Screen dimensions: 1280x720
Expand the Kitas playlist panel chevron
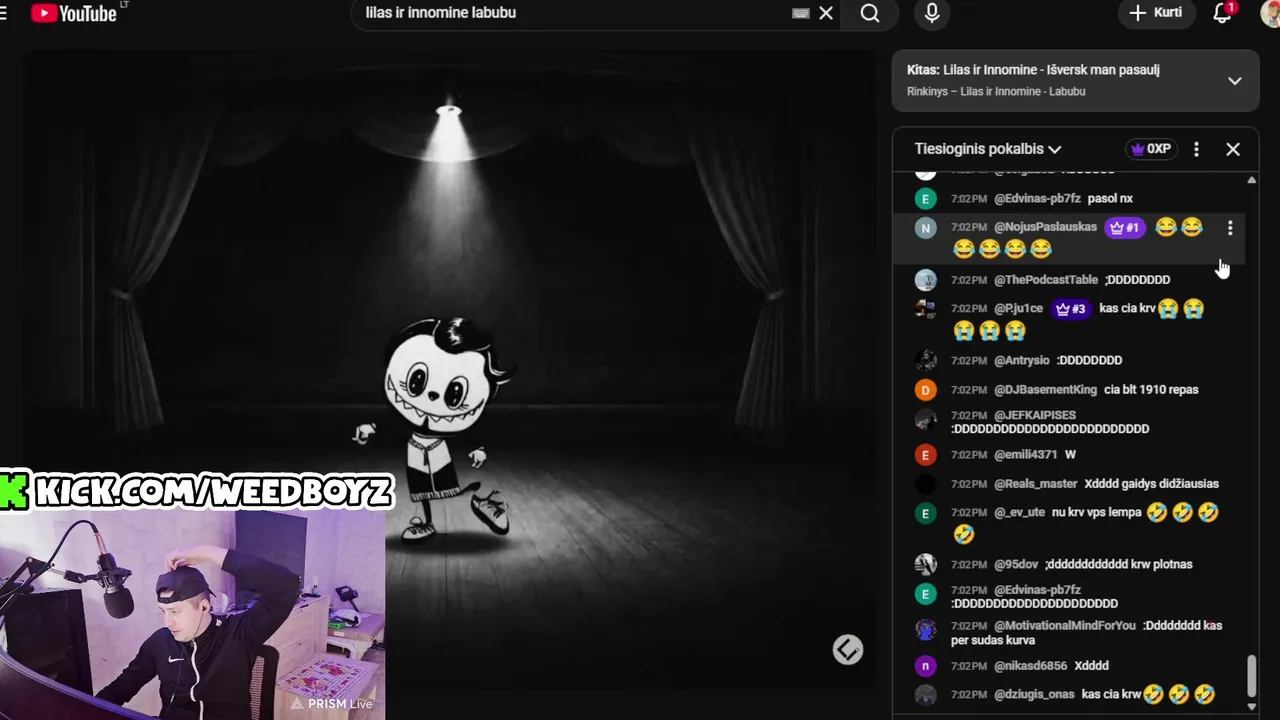[1235, 81]
